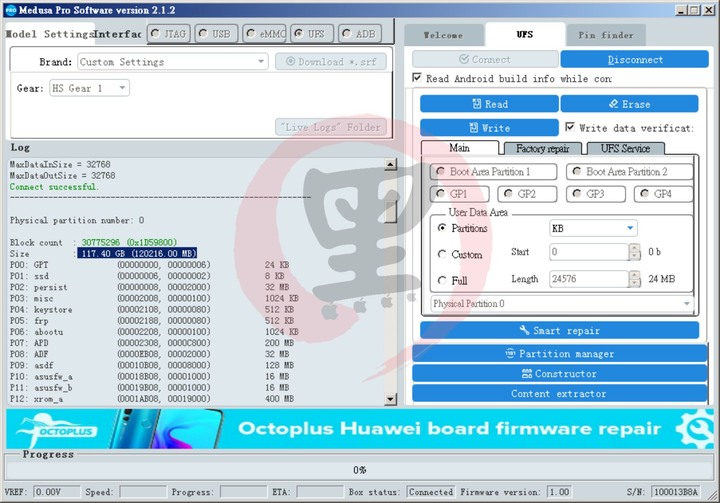Viewport: 720px width, 503px height.
Task: Select Boot Area Partition 2
Action: coord(630,172)
